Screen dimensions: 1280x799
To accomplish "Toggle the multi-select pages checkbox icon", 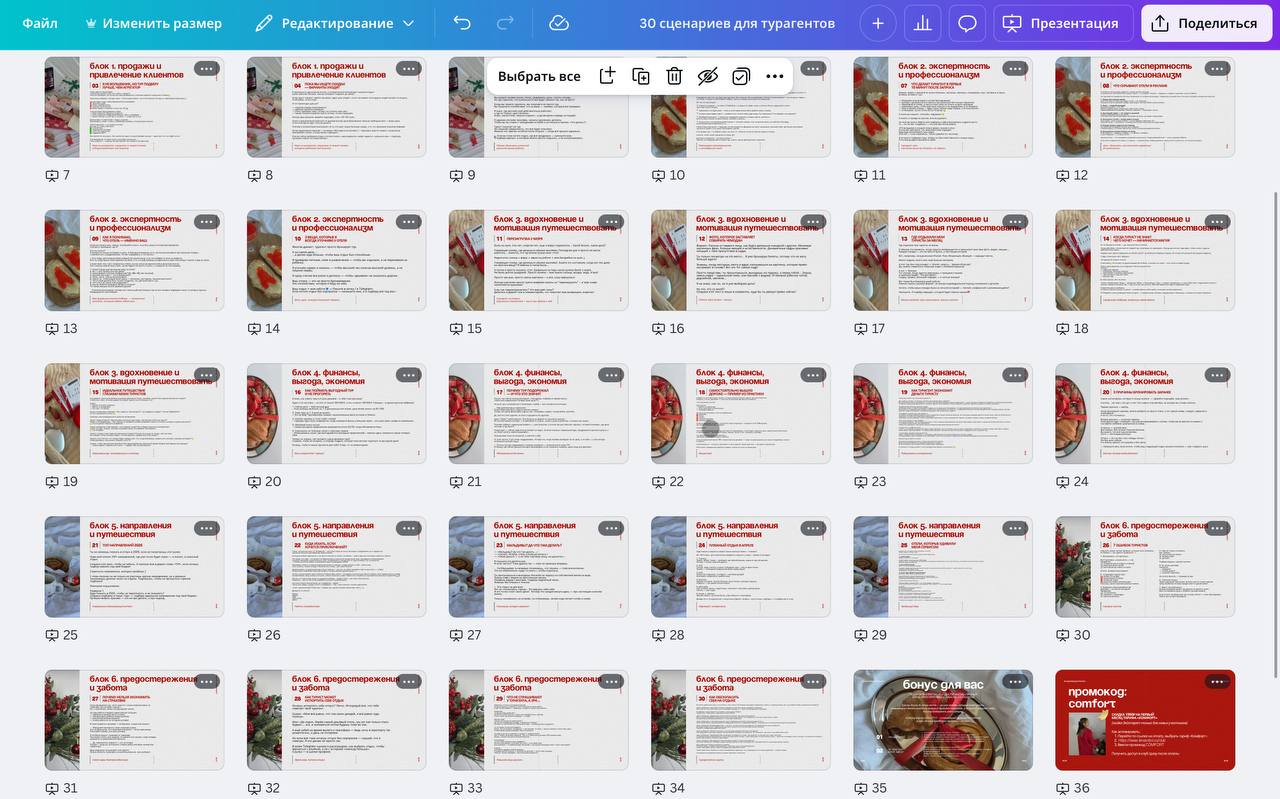I will (x=741, y=76).
